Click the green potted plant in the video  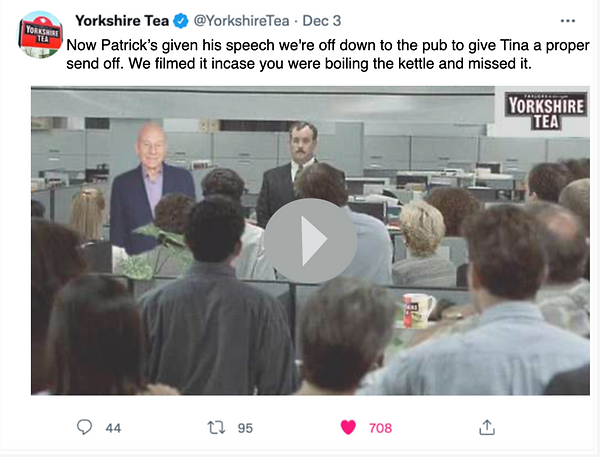tap(153, 253)
